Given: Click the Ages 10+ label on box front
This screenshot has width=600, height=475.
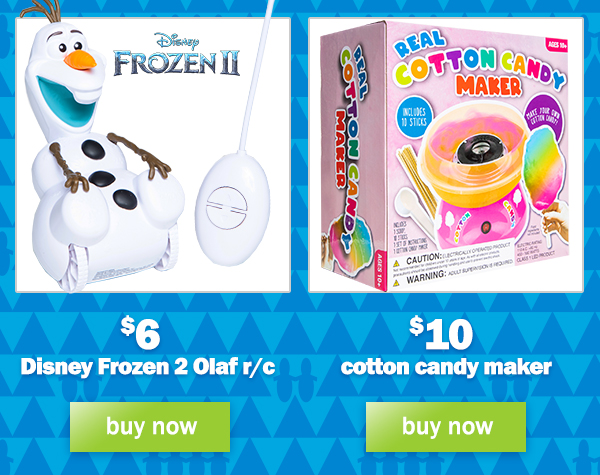Looking at the screenshot, I should [x=557, y=45].
